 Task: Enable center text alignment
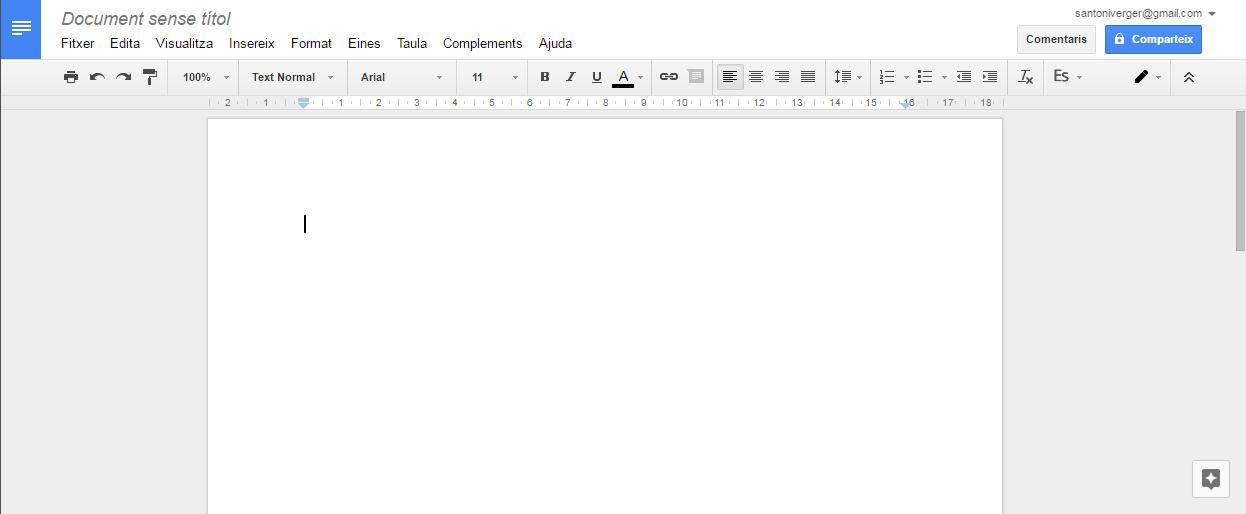[x=756, y=77]
